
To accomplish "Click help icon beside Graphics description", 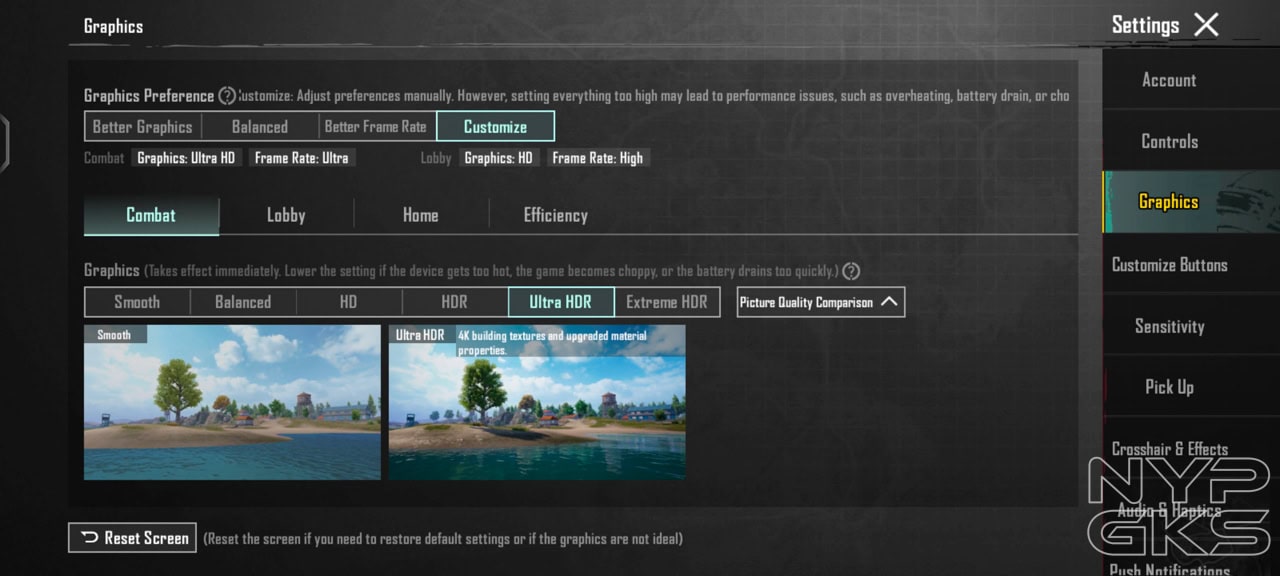I will (x=851, y=271).
